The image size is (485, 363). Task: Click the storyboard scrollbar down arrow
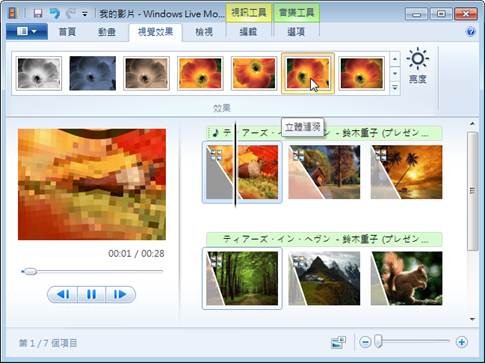click(x=472, y=319)
